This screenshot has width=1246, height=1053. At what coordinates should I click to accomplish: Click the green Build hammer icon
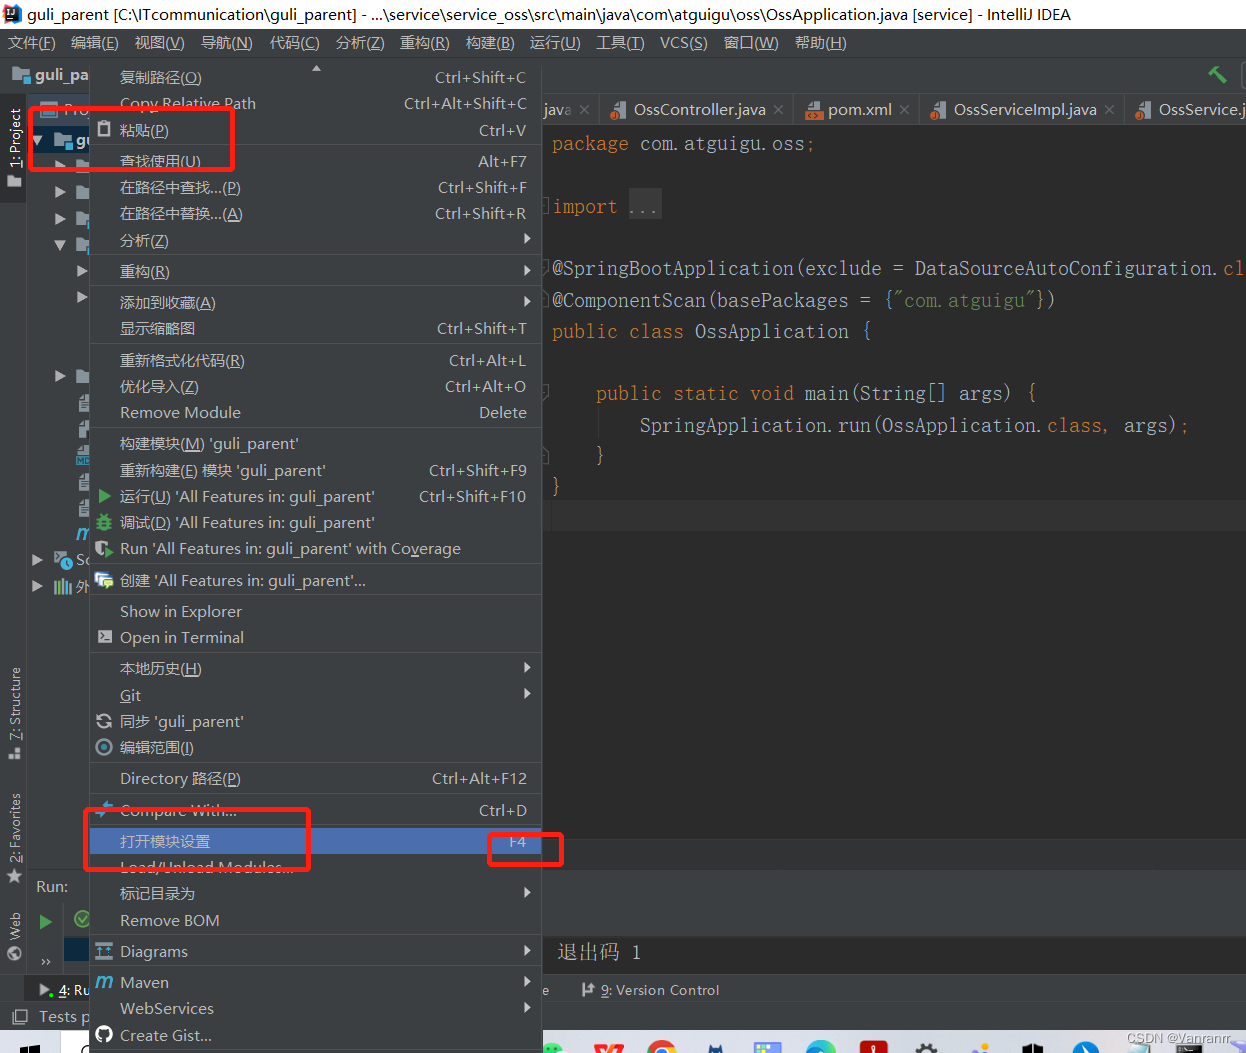tap(1217, 75)
